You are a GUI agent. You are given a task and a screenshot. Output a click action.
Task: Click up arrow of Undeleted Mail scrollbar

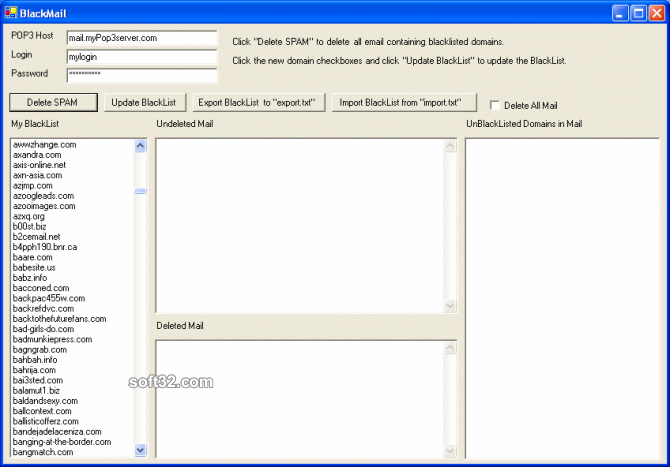[449, 146]
